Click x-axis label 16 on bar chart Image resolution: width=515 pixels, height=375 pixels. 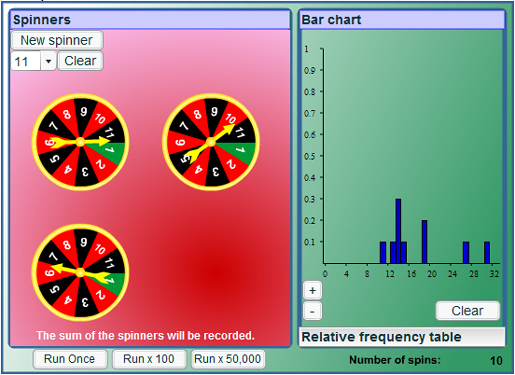click(411, 274)
